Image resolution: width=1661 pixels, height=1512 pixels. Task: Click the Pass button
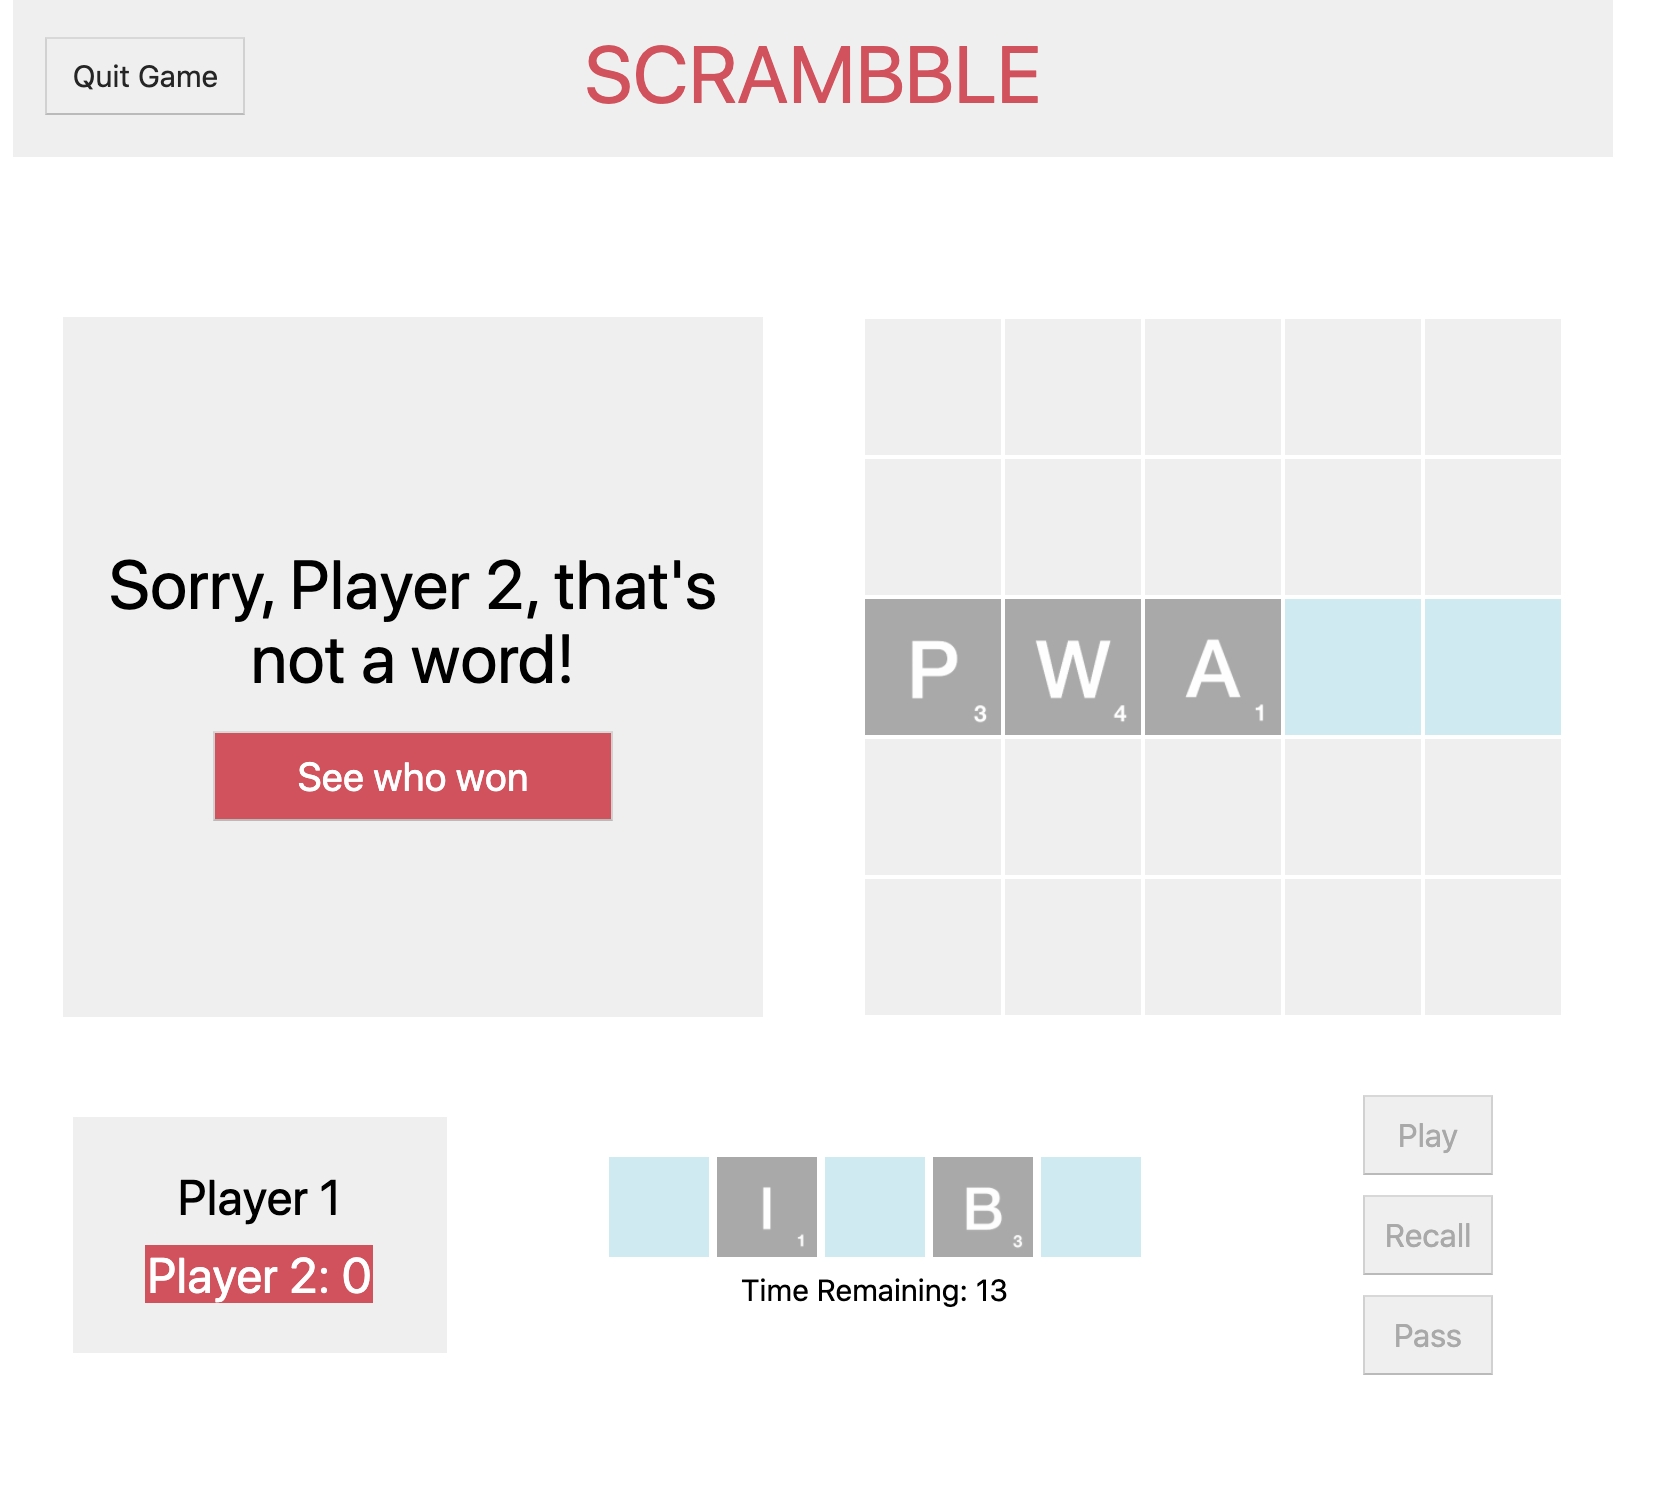point(1428,1335)
